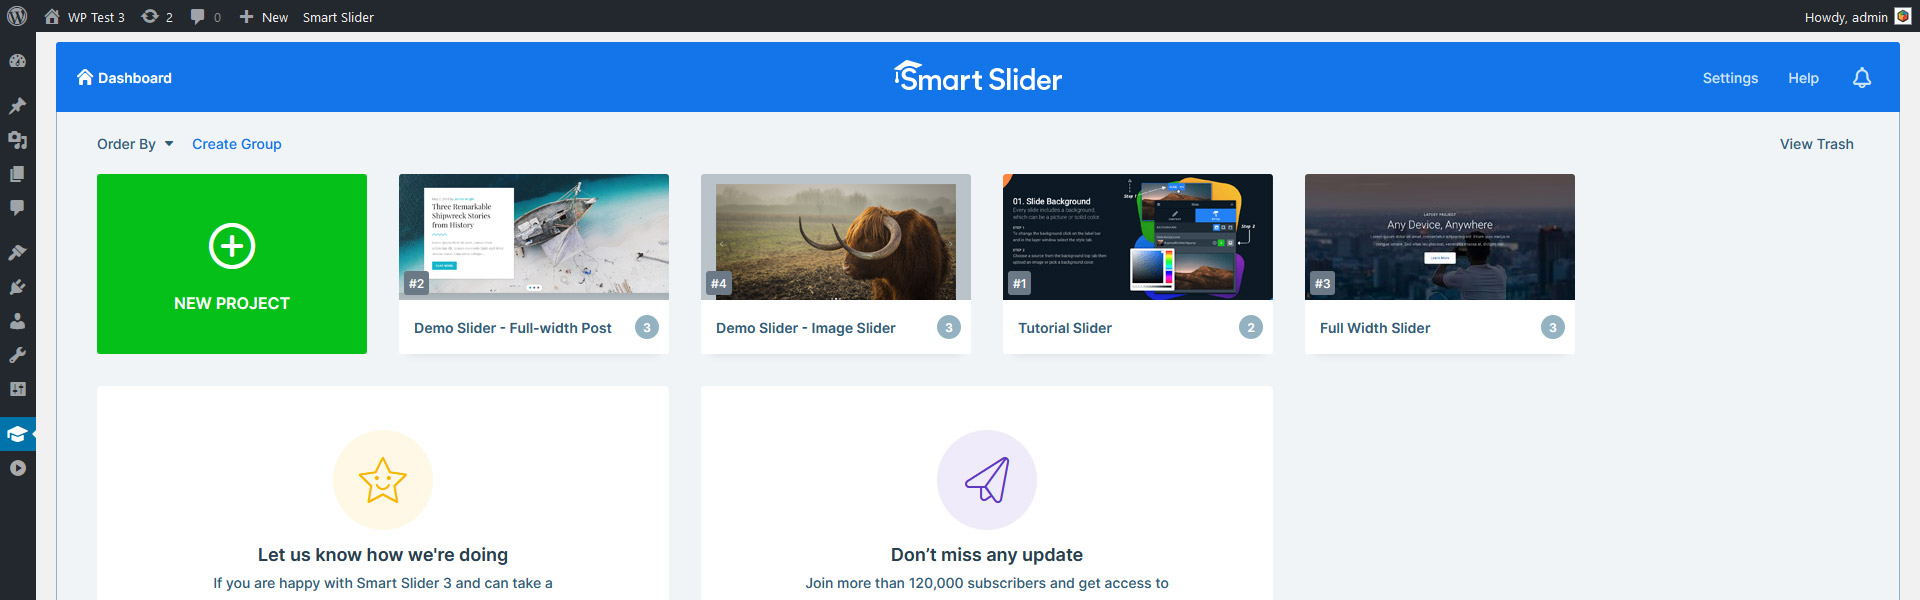Image resolution: width=1920 pixels, height=600 pixels.
Task: Click the home icon beside WP Test 3
Action: [52, 17]
